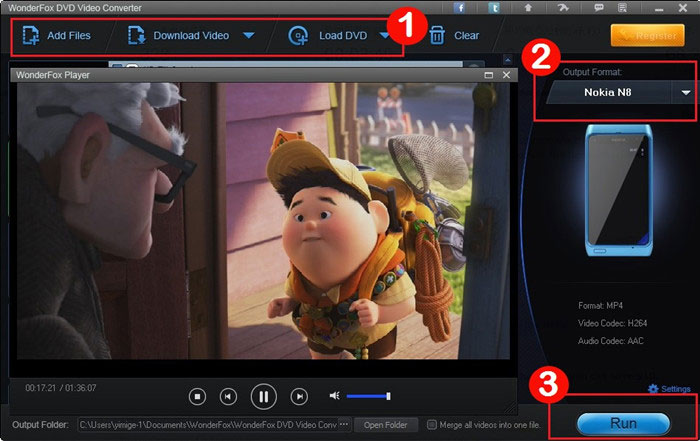Enable Merge all videos into one file
Viewport: 700px width, 441px height.
click(x=432, y=425)
